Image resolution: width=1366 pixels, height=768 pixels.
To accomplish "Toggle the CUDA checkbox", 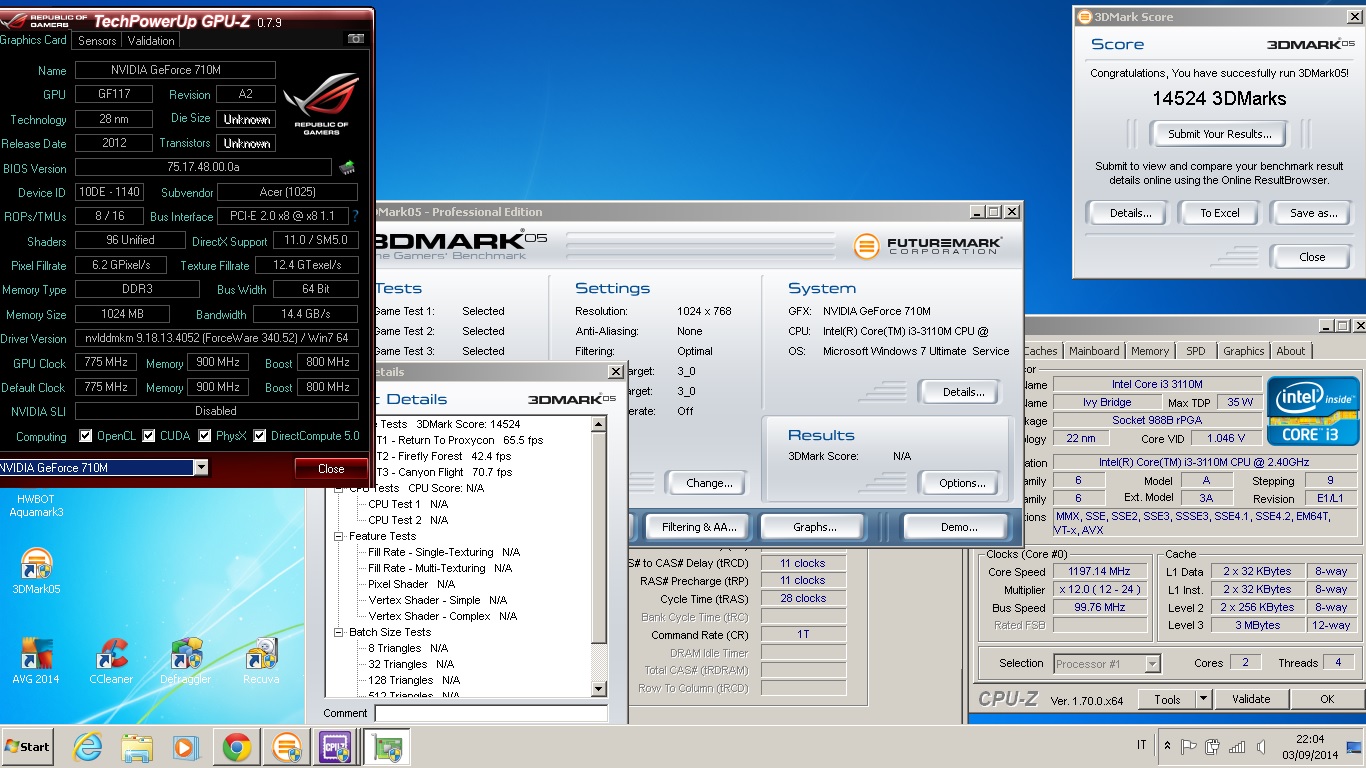I will pyautogui.click(x=149, y=436).
